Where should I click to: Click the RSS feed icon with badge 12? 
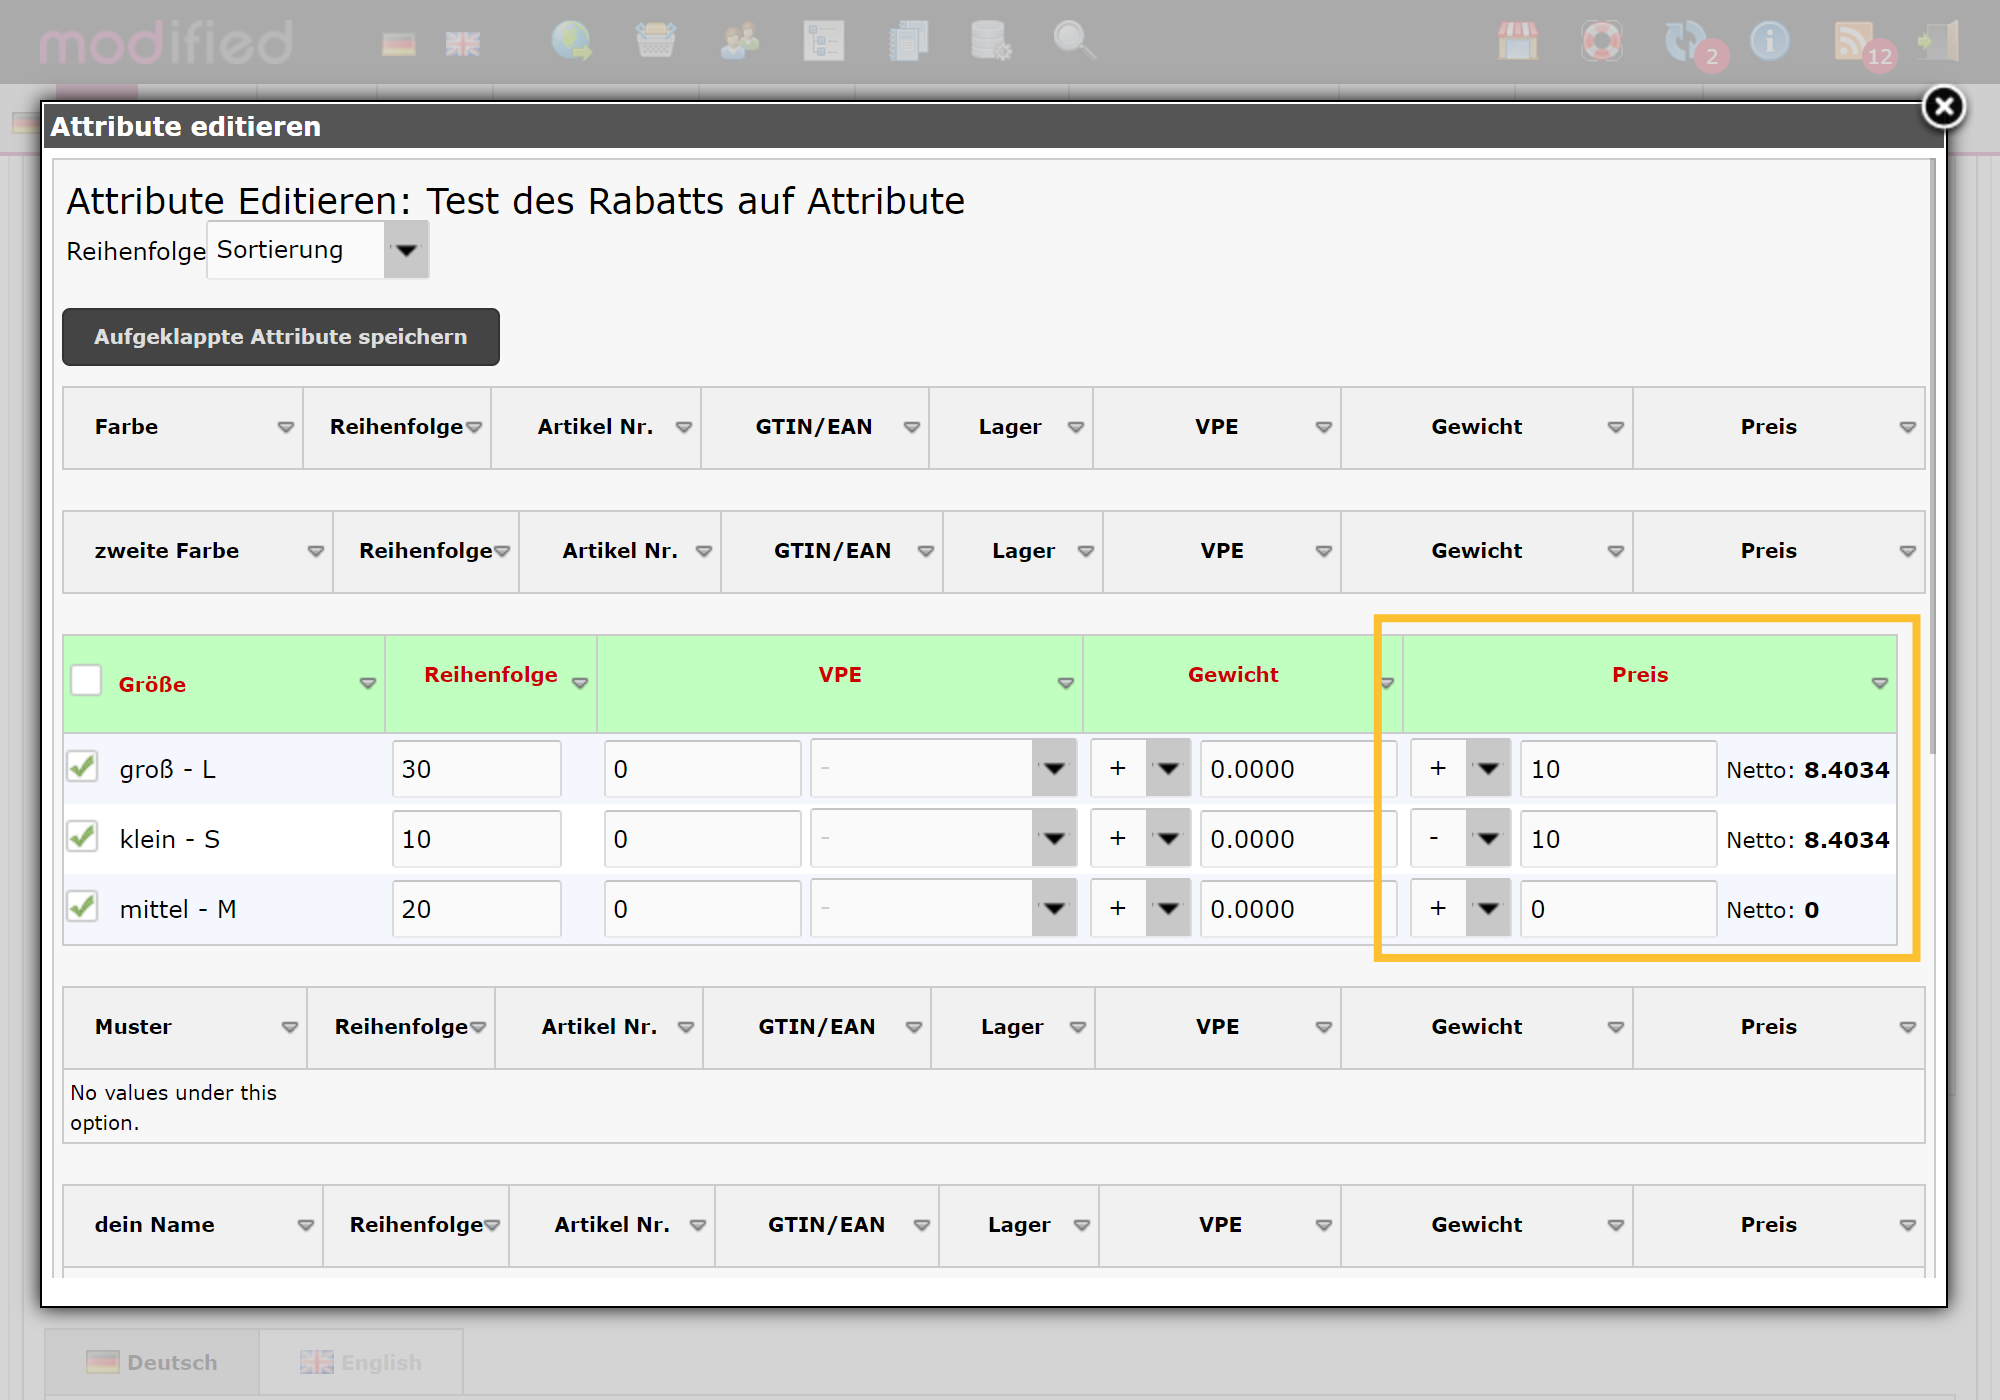[x=1853, y=42]
